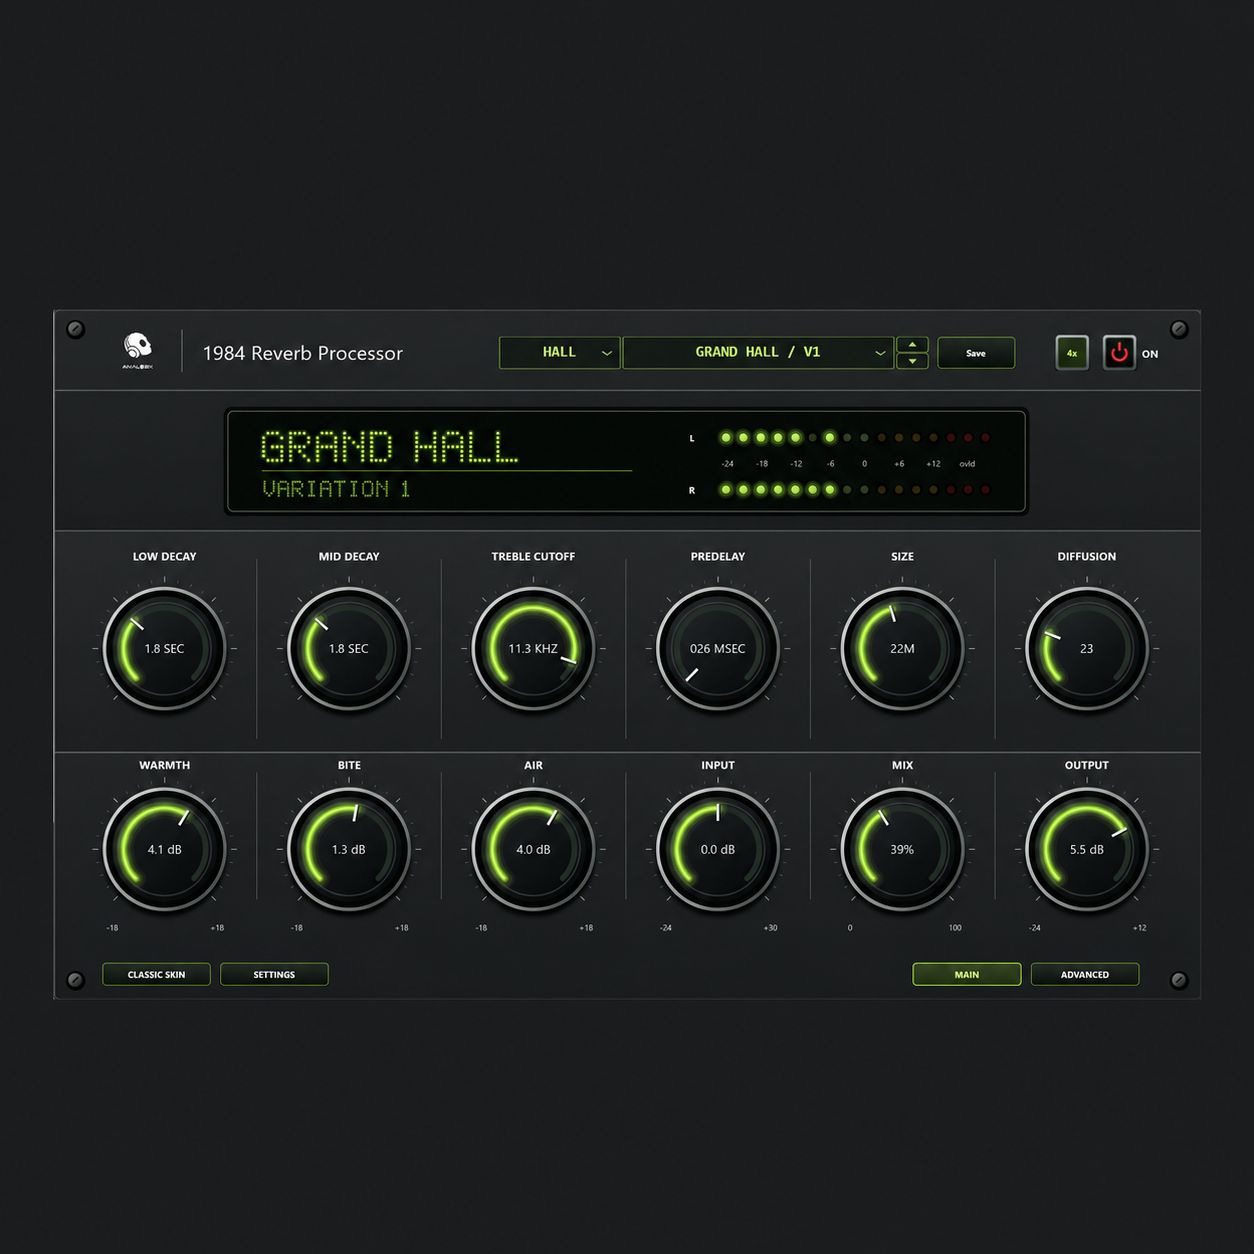Click the OUTPUT label
The width and height of the screenshot is (1254, 1254).
pos(1087,765)
